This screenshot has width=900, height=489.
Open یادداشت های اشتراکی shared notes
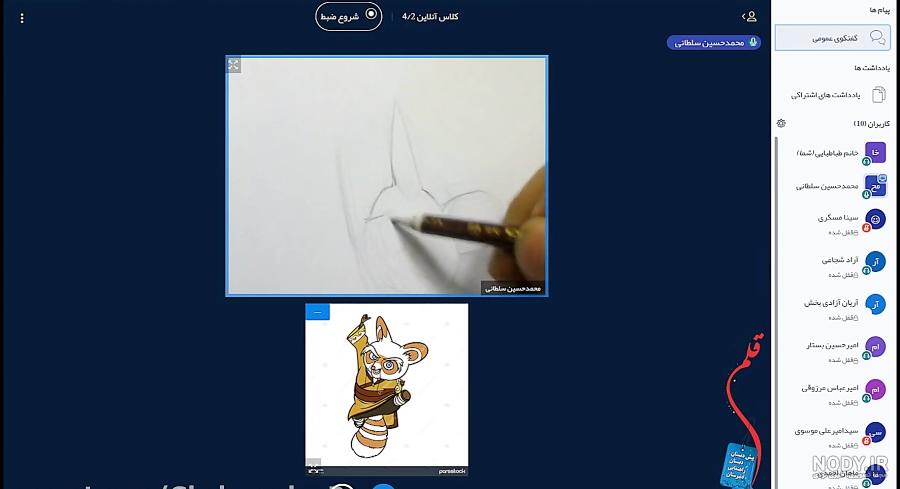(832, 95)
